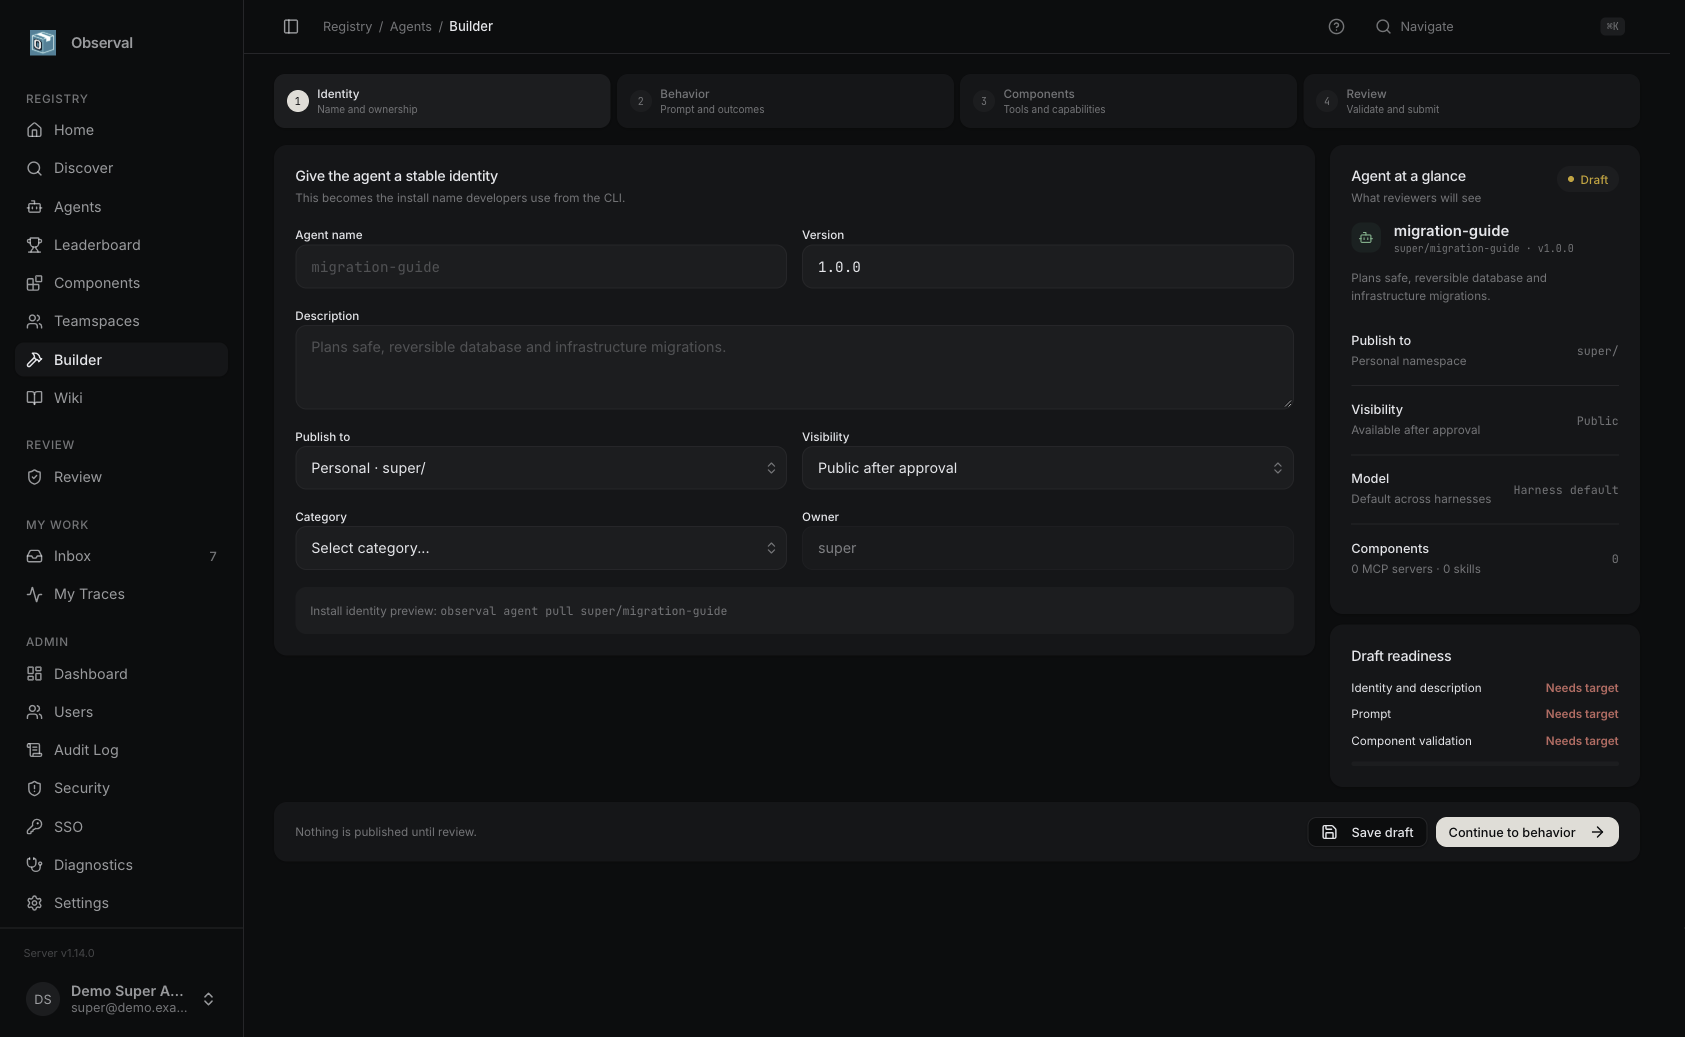Open the Visibility dropdown

click(x=1047, y=468)
